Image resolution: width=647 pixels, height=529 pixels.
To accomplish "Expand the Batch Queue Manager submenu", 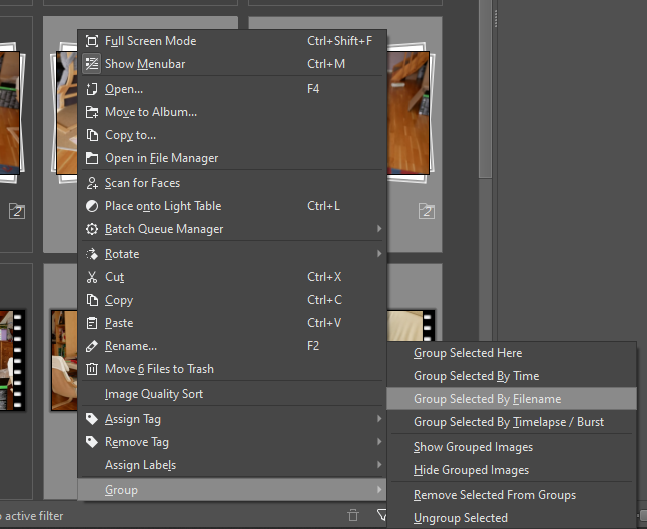I will 164,229.
